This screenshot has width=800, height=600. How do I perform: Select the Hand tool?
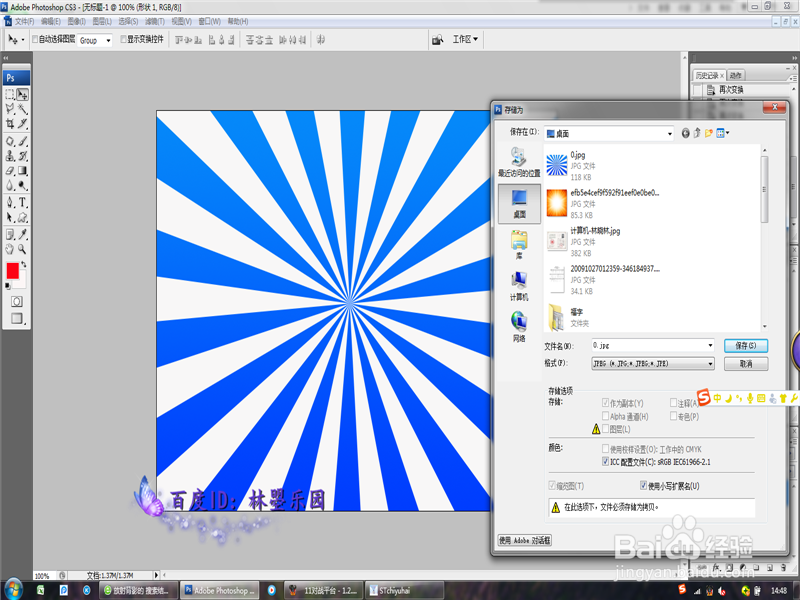(10, 249)
